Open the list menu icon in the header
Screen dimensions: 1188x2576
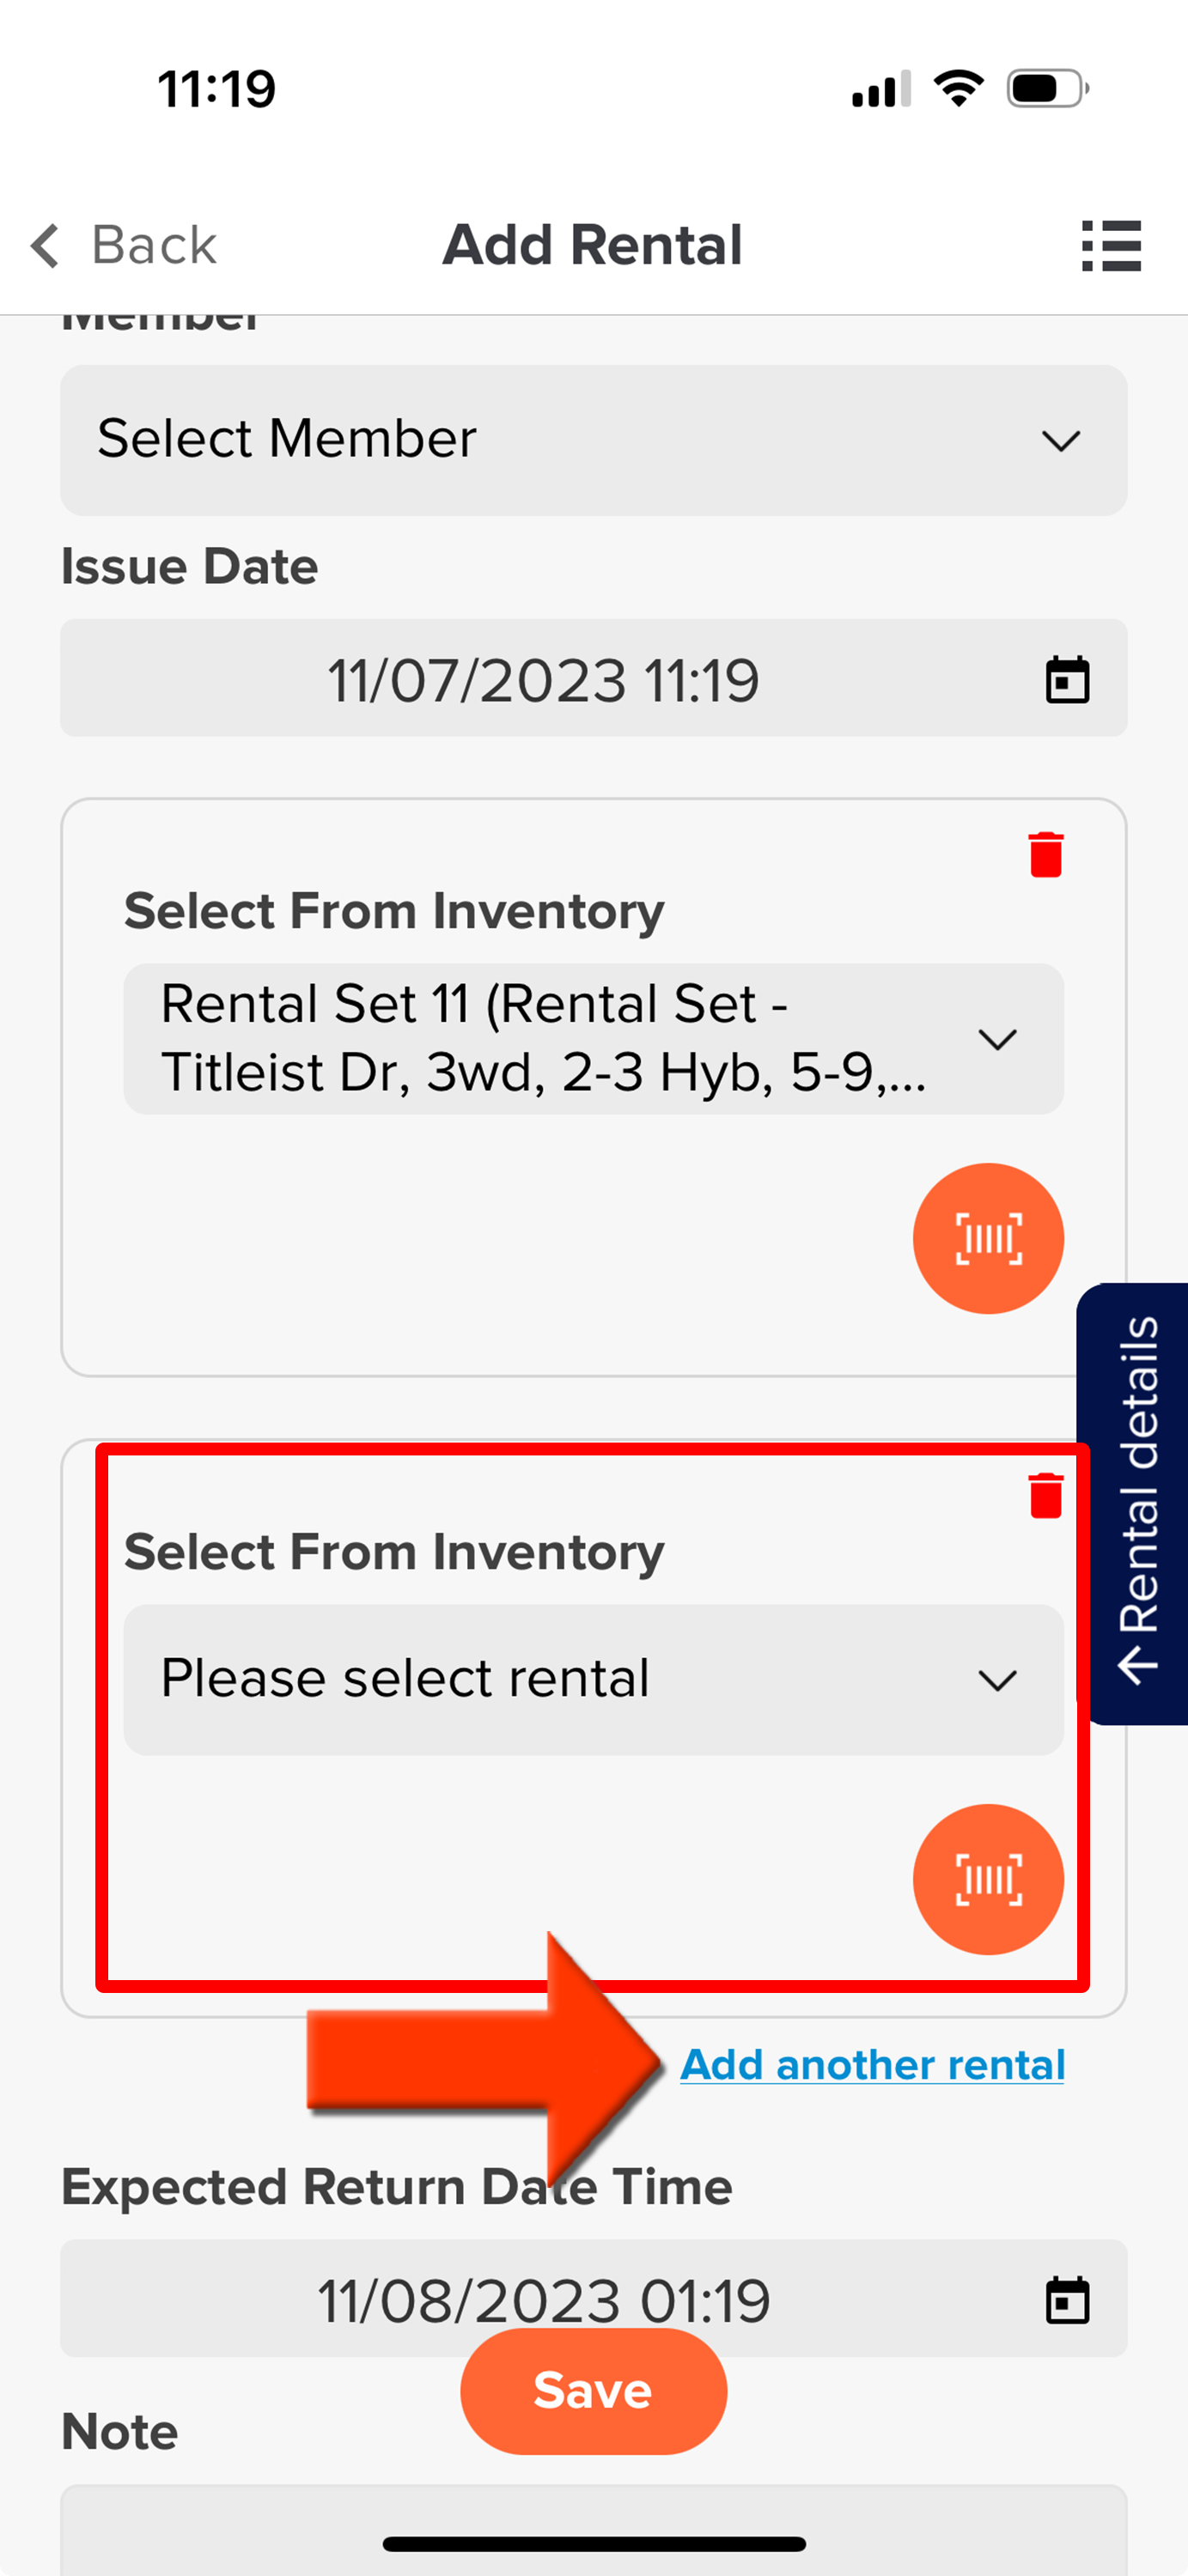1111,246
